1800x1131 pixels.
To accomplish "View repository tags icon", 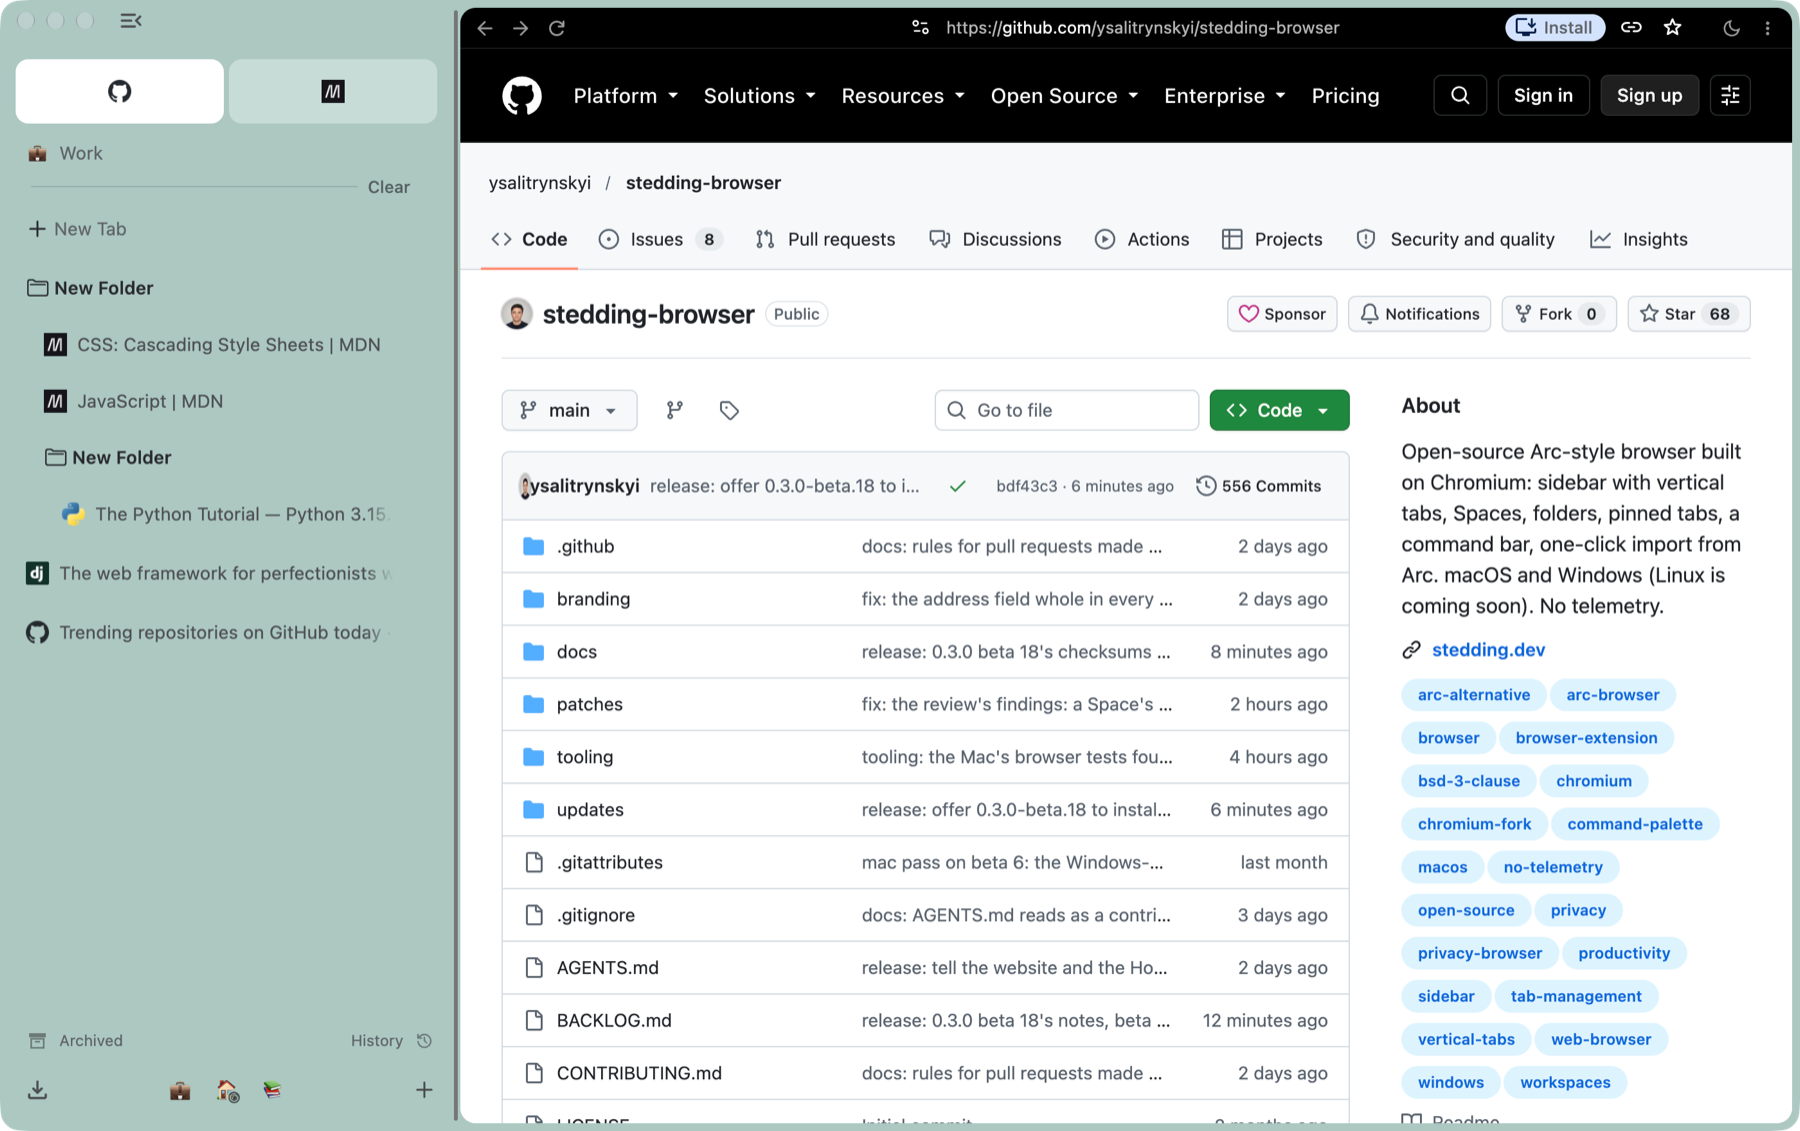I will pos(729,410).
